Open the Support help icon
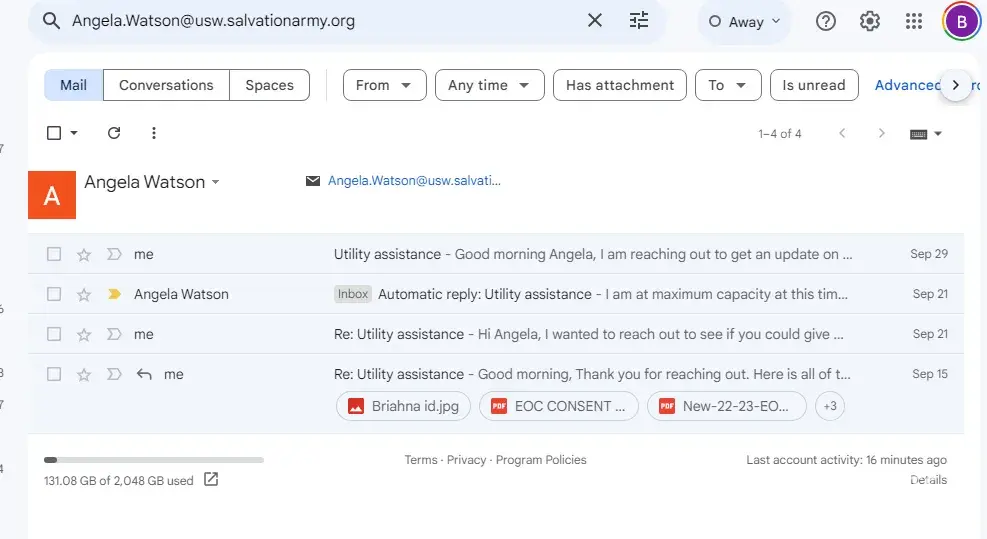This screenshot has width=987, height=539. [x=826, y=21]
